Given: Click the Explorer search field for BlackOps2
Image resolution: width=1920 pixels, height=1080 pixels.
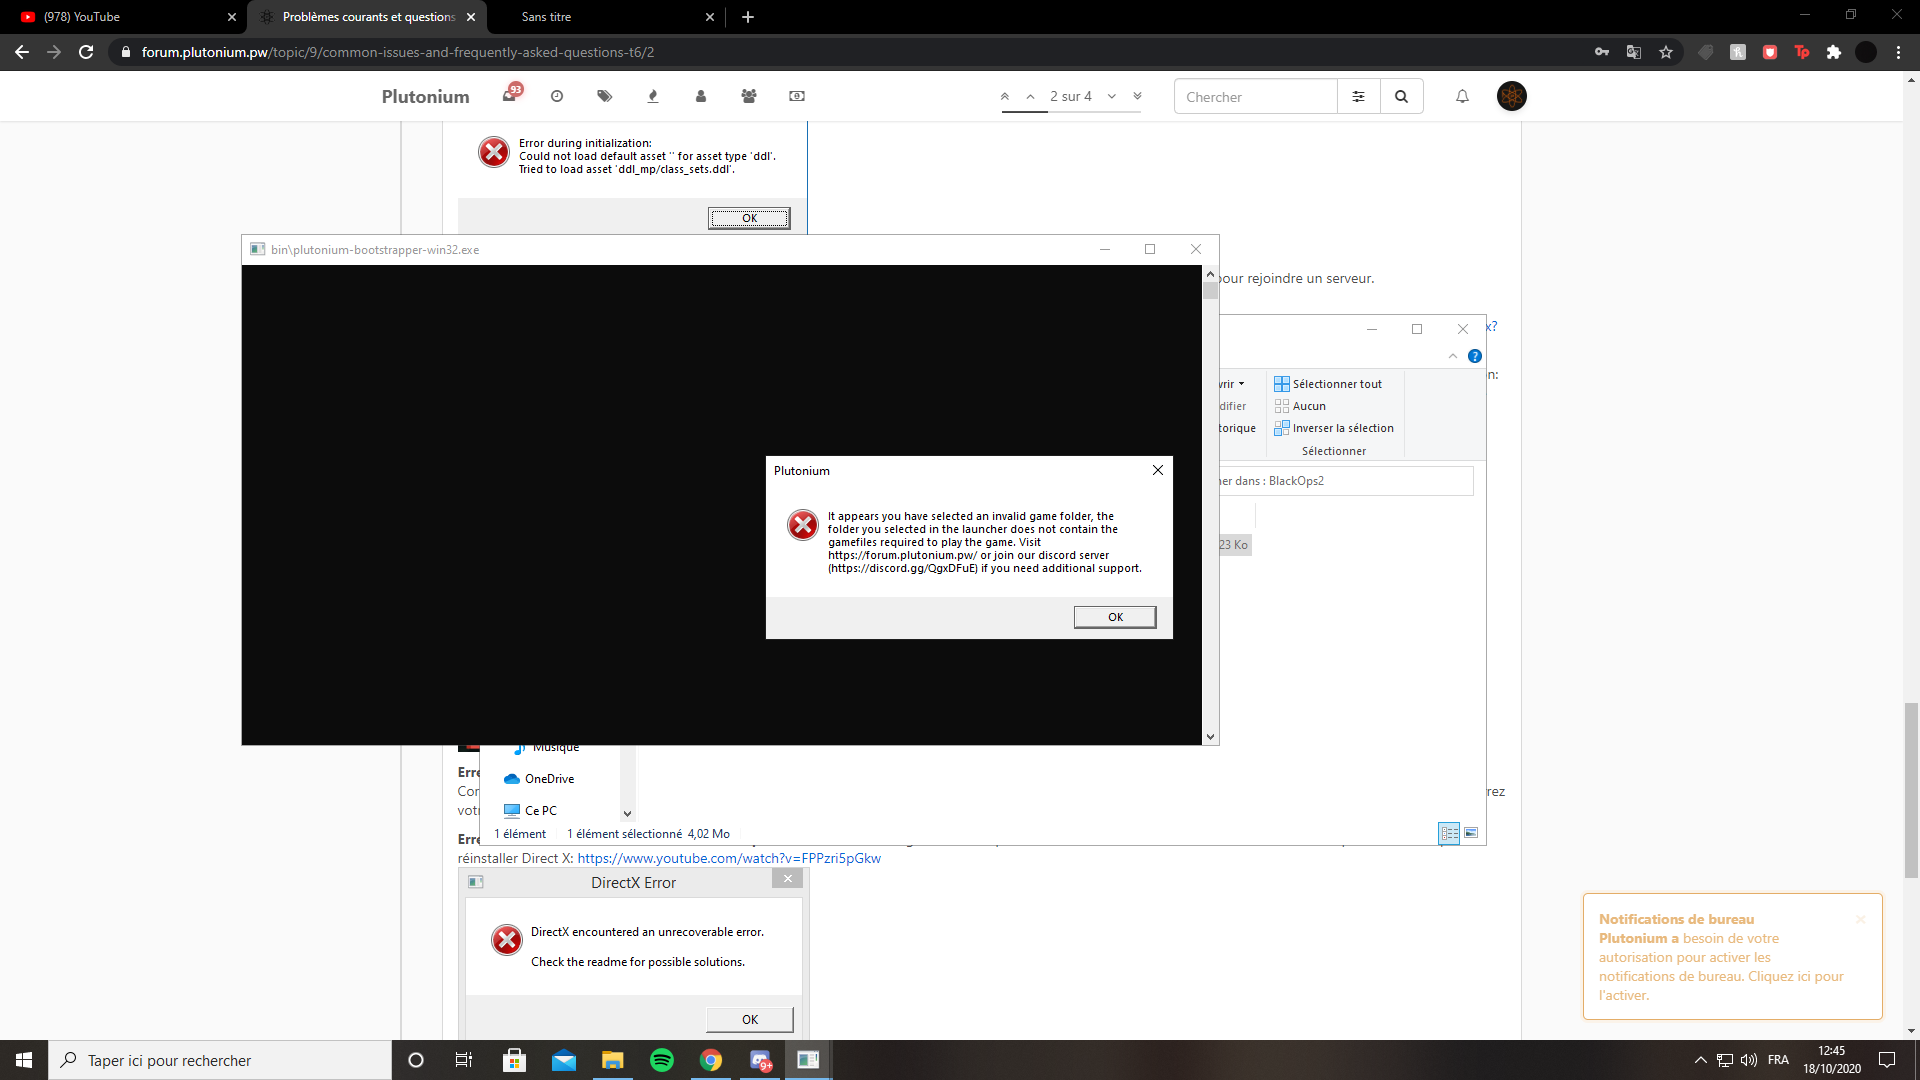Looking at the screenshot, I should pos(1345,481).
